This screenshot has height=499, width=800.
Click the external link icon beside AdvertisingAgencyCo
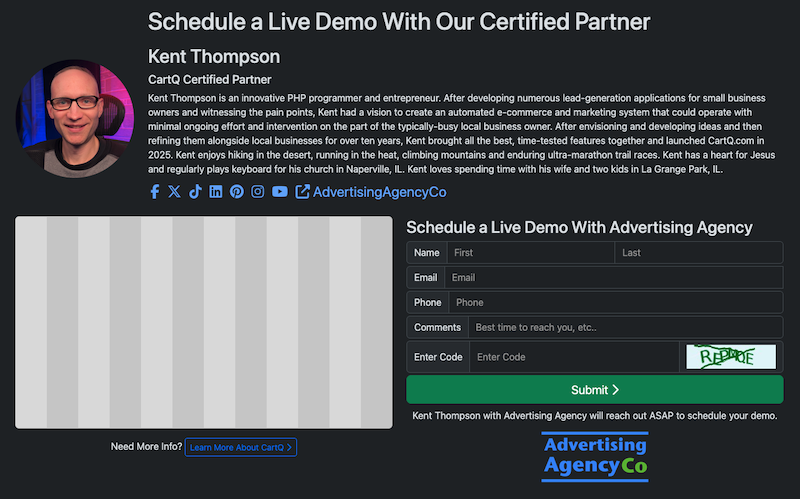tap(302, 192)
